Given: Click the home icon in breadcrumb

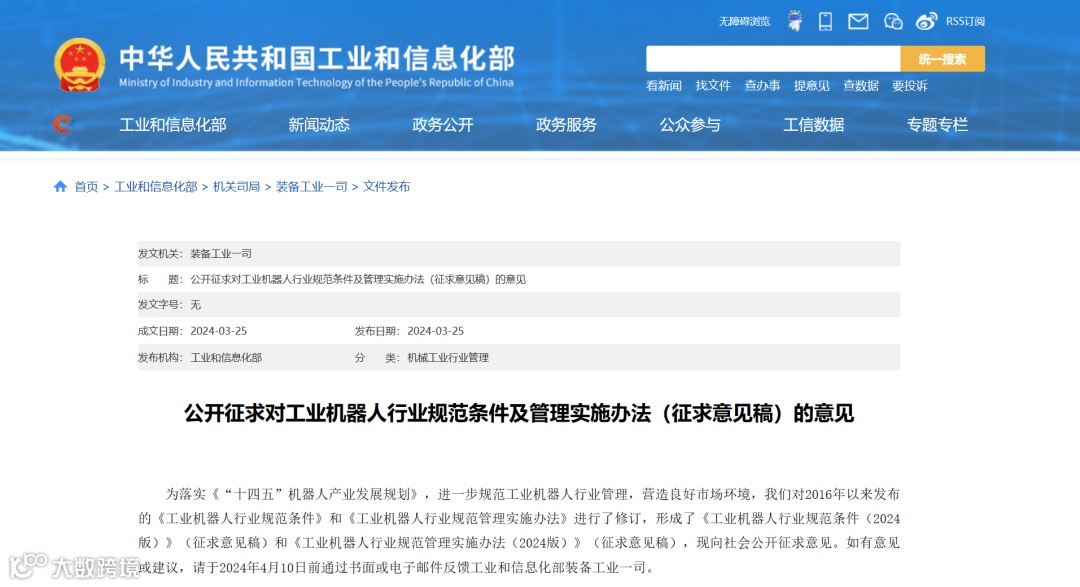Looking at the screenshot, I should tap(60, 187).
